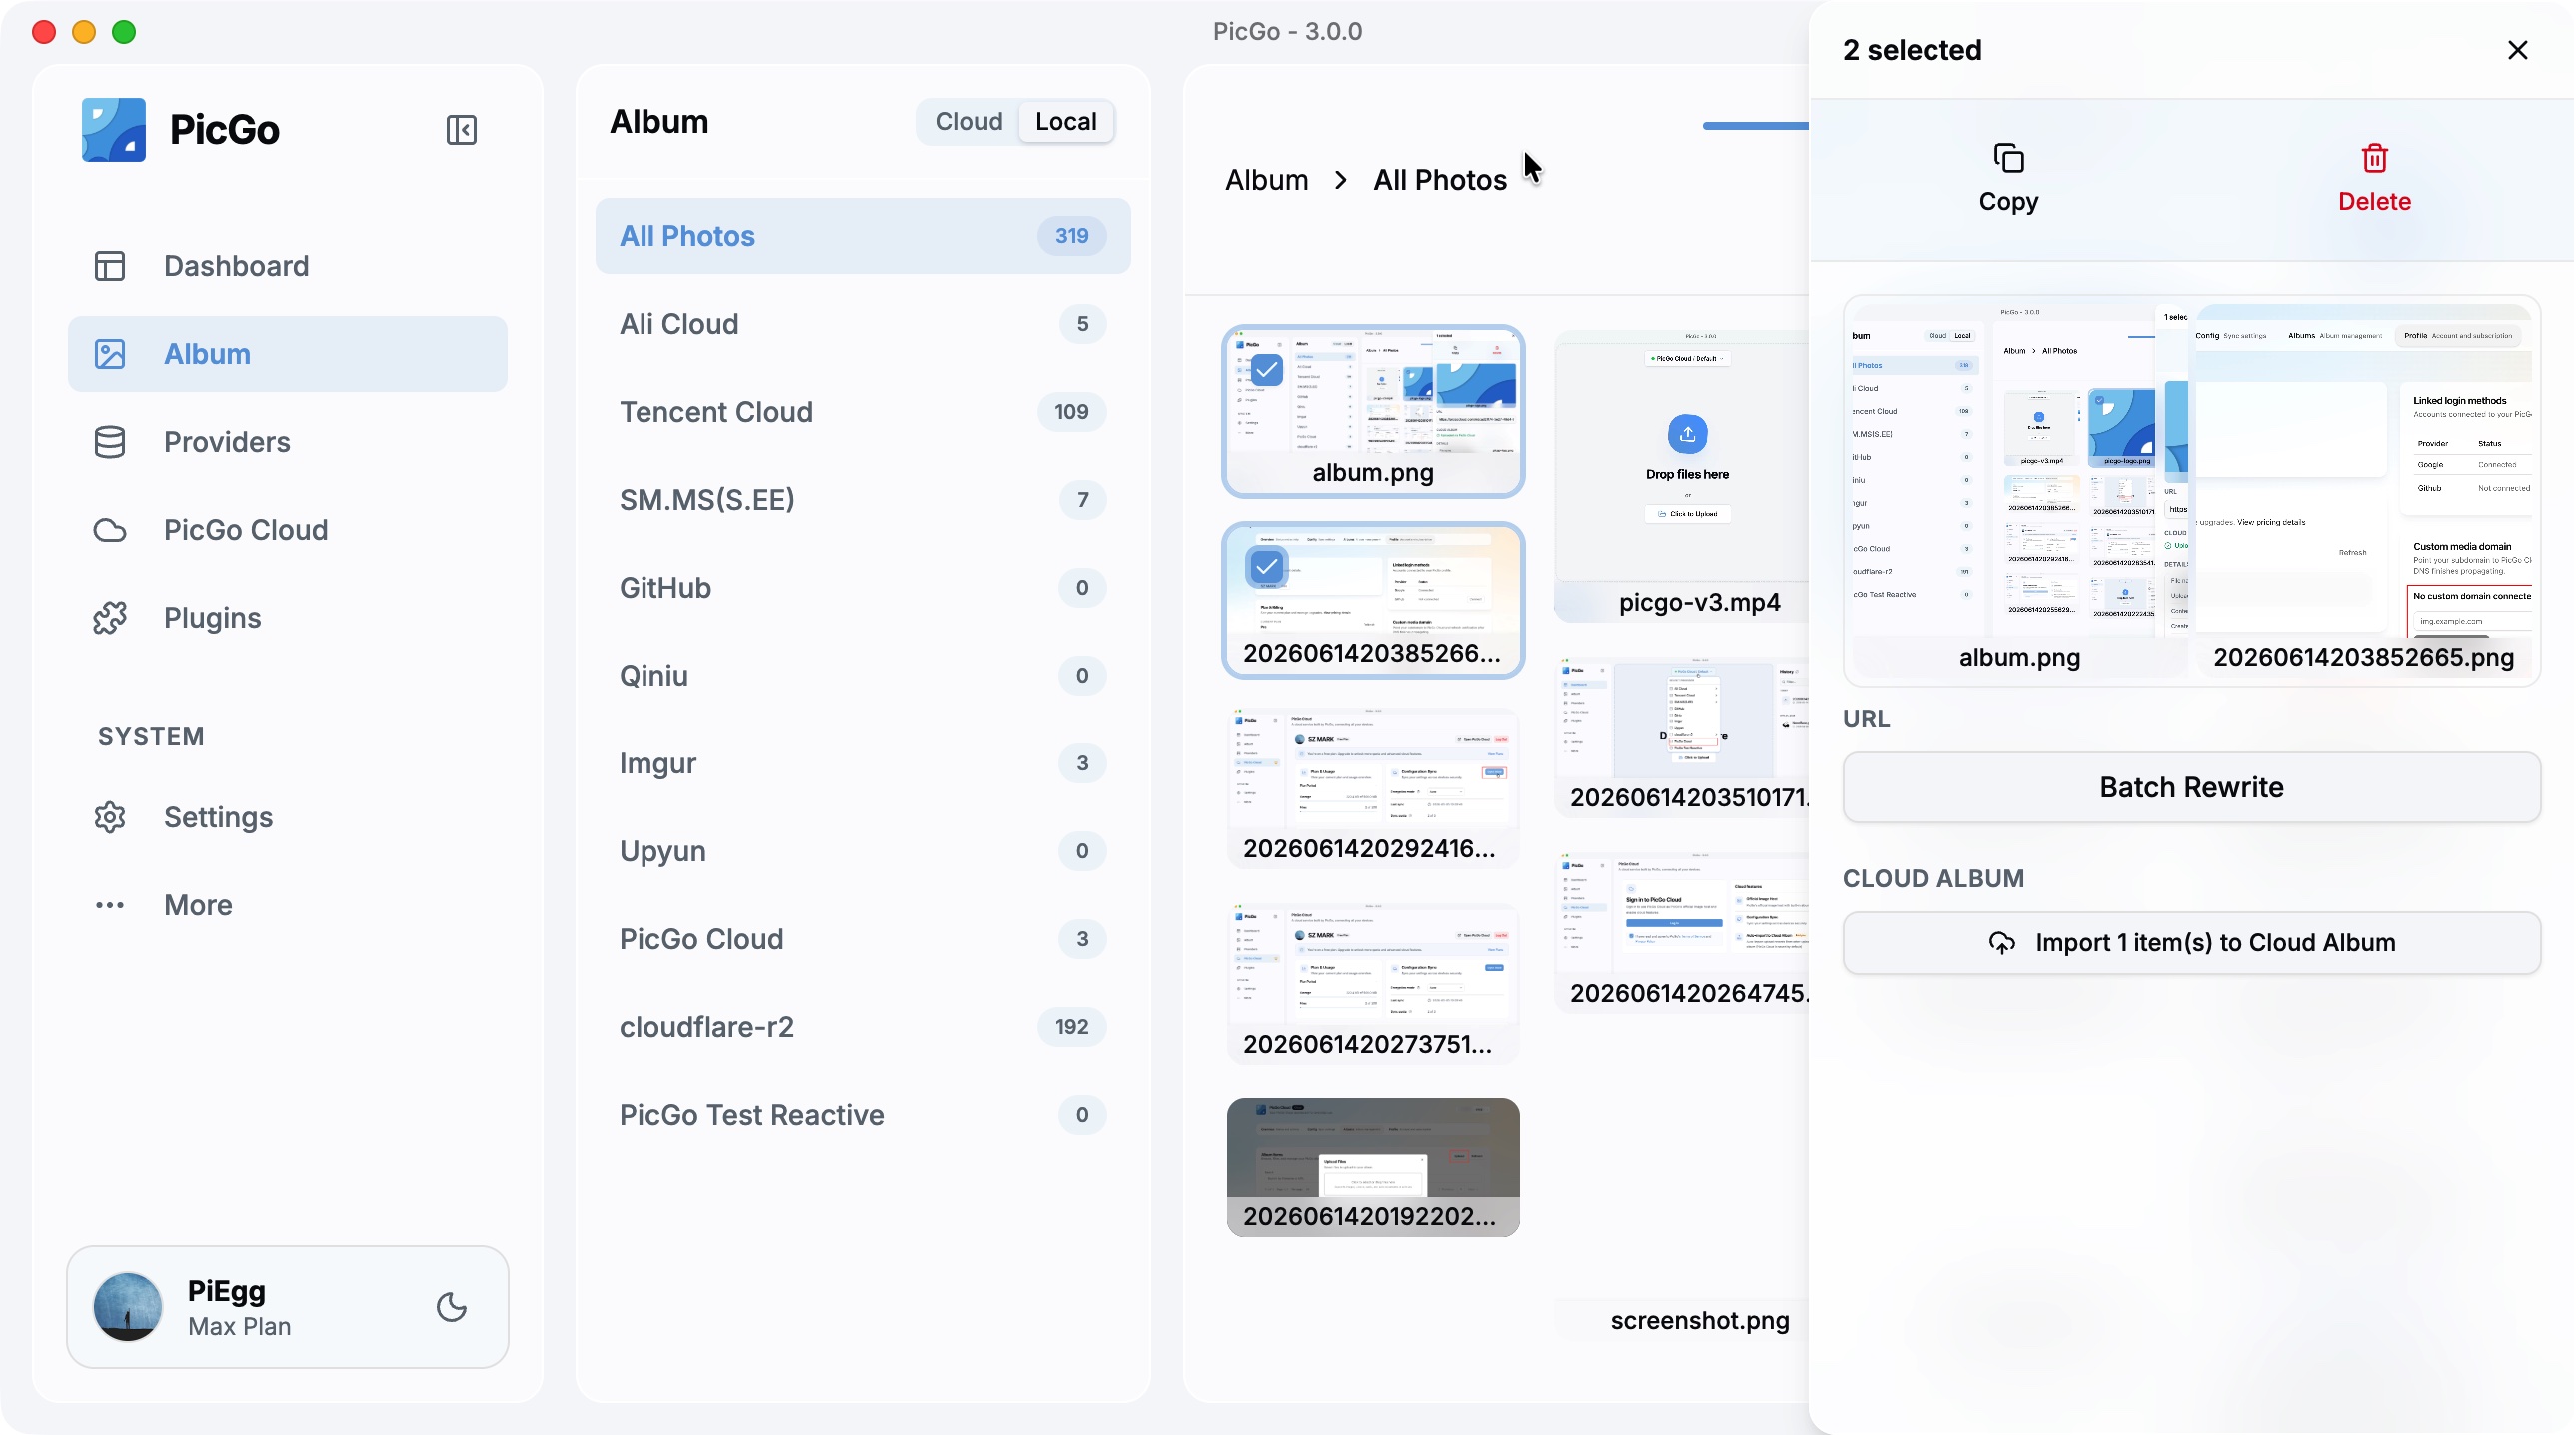Click the red Delete trash icon
The height and width of the screenshot is (1435, 2576).
tap(2375, 158)
